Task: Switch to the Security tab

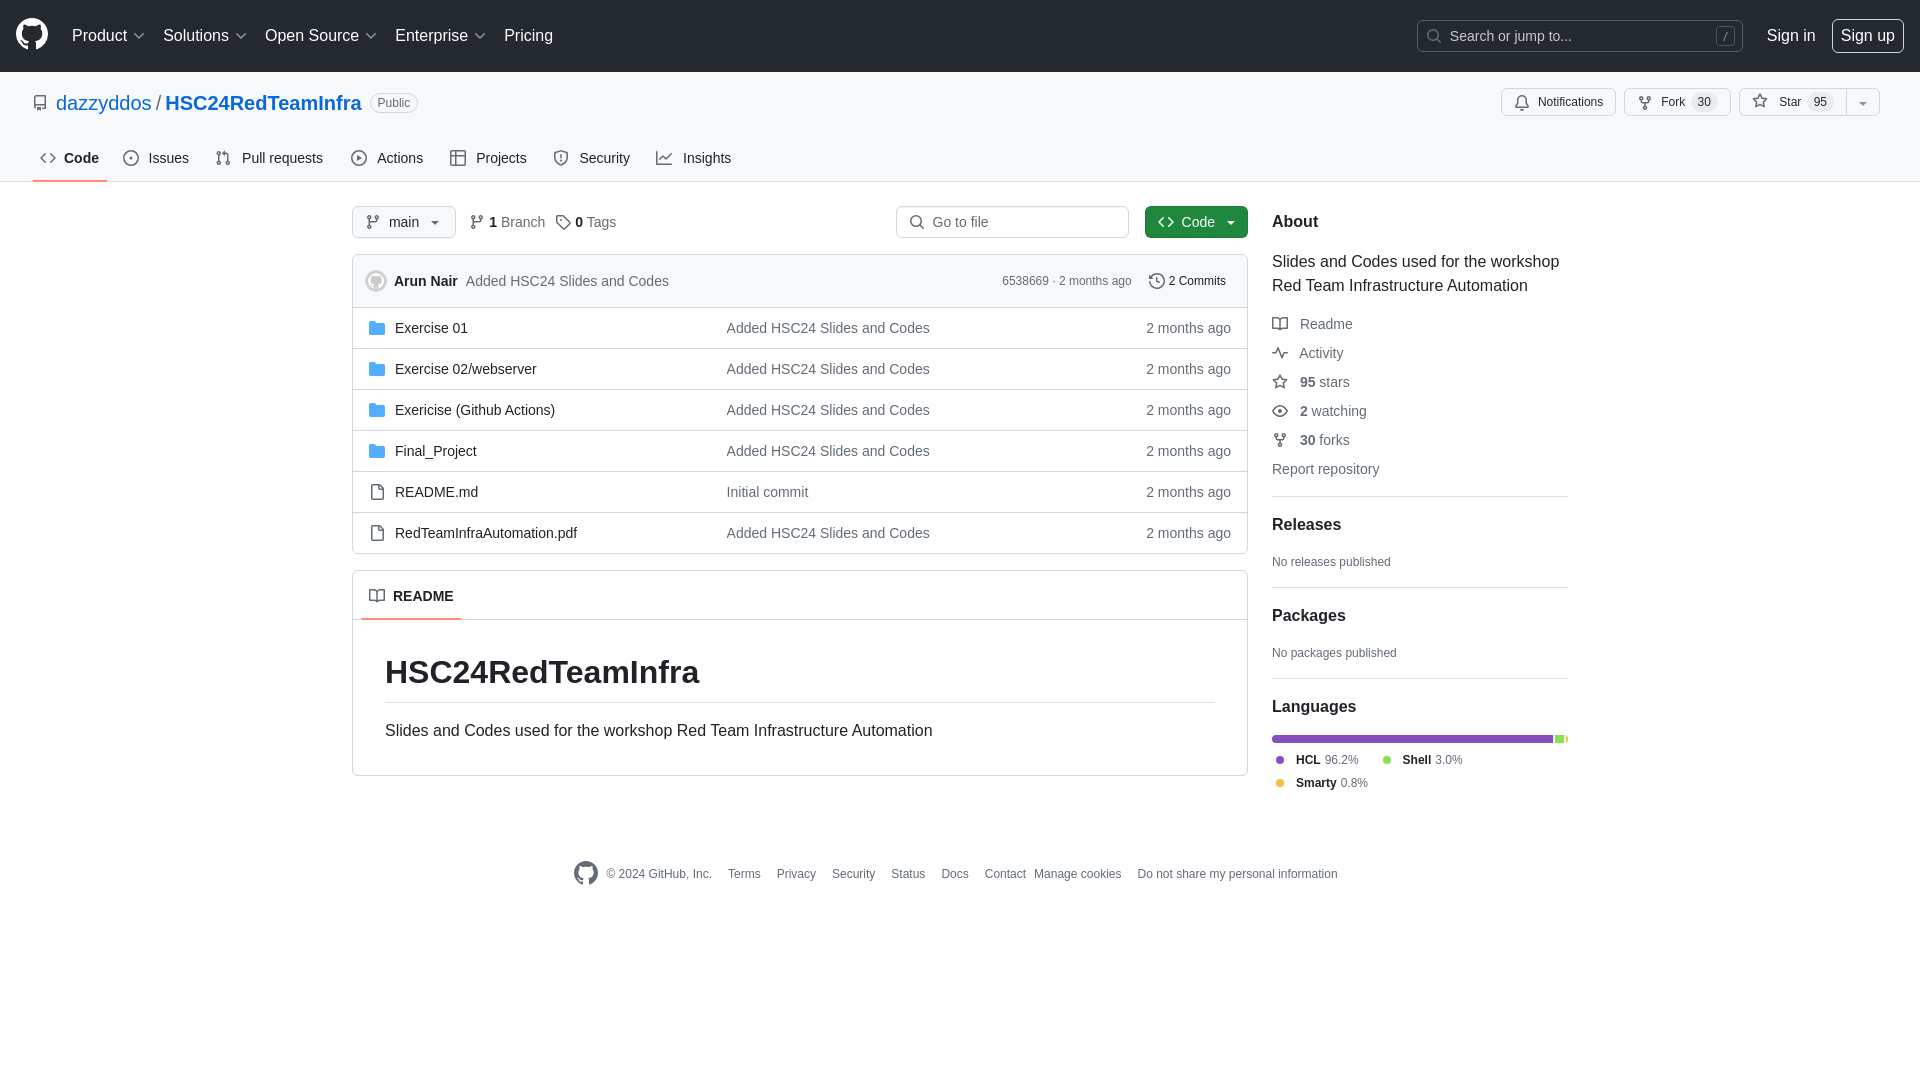Action: tap(592, 158)
